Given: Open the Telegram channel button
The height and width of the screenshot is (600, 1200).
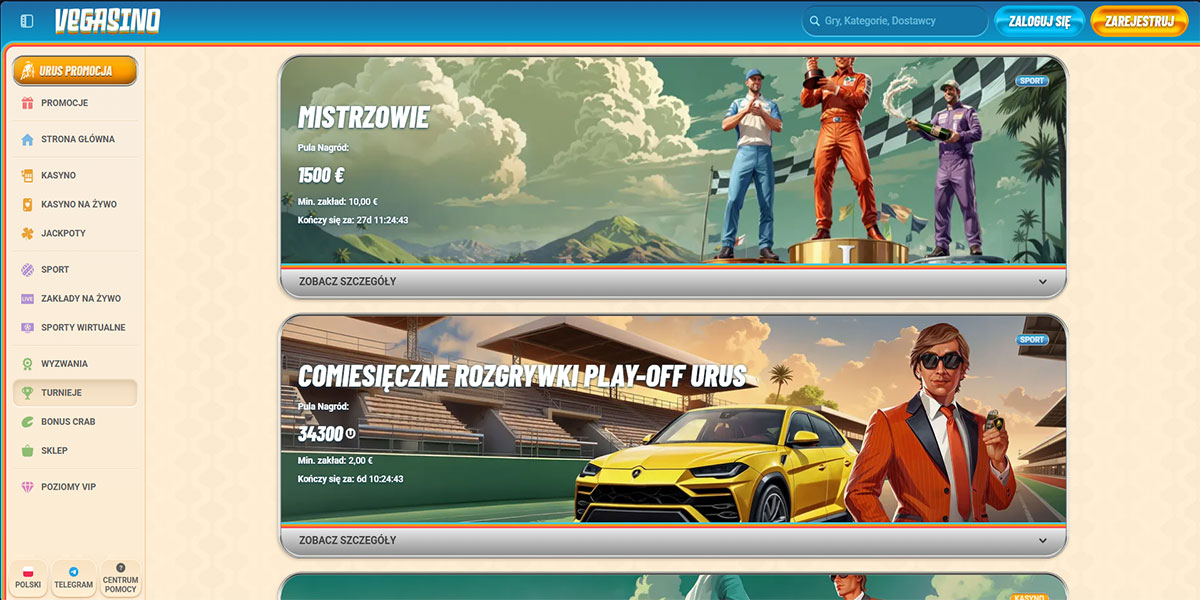Looking at the screenshot, I should [74, 578].
